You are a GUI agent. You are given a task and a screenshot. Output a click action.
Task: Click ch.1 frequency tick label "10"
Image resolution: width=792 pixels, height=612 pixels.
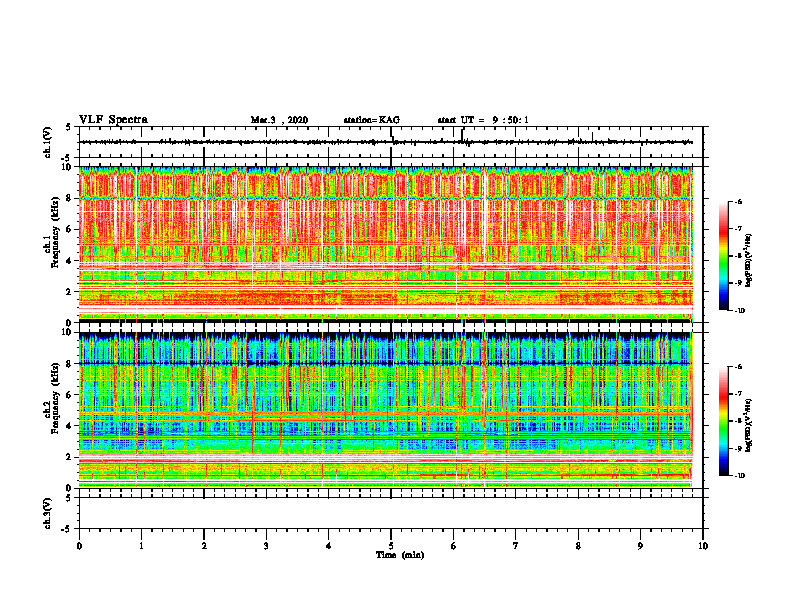pos(68,167)
